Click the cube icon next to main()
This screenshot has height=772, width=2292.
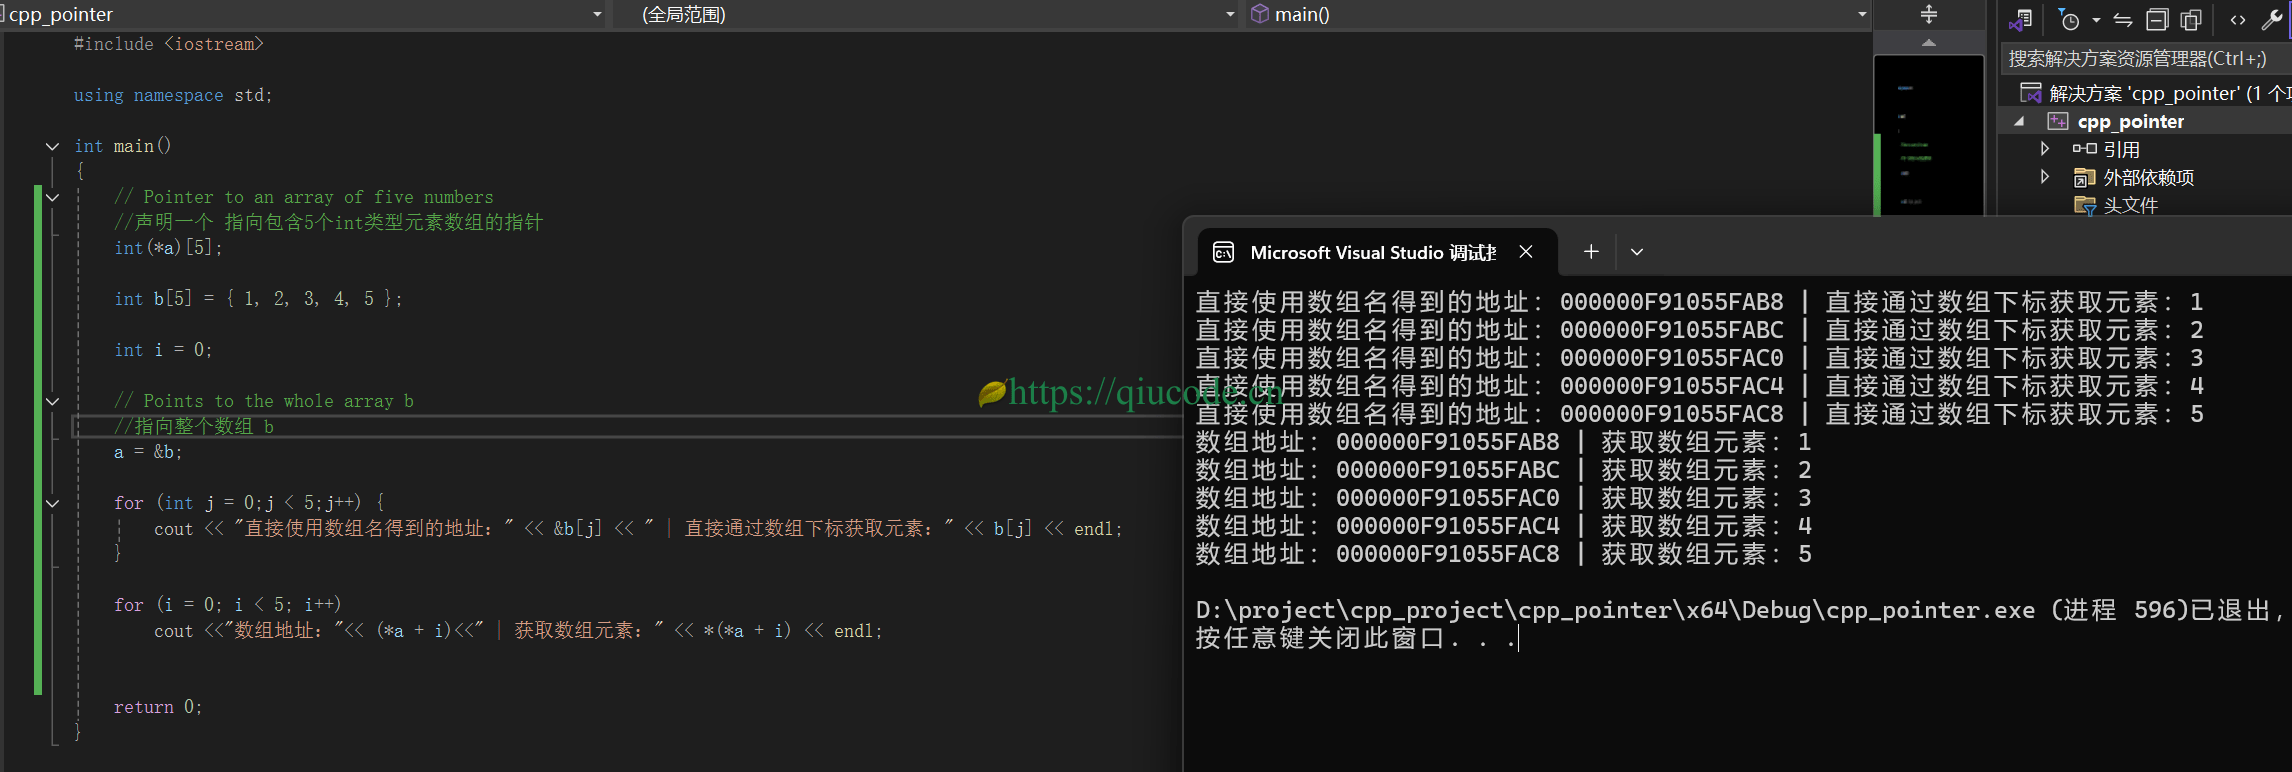pos(1260,14)
